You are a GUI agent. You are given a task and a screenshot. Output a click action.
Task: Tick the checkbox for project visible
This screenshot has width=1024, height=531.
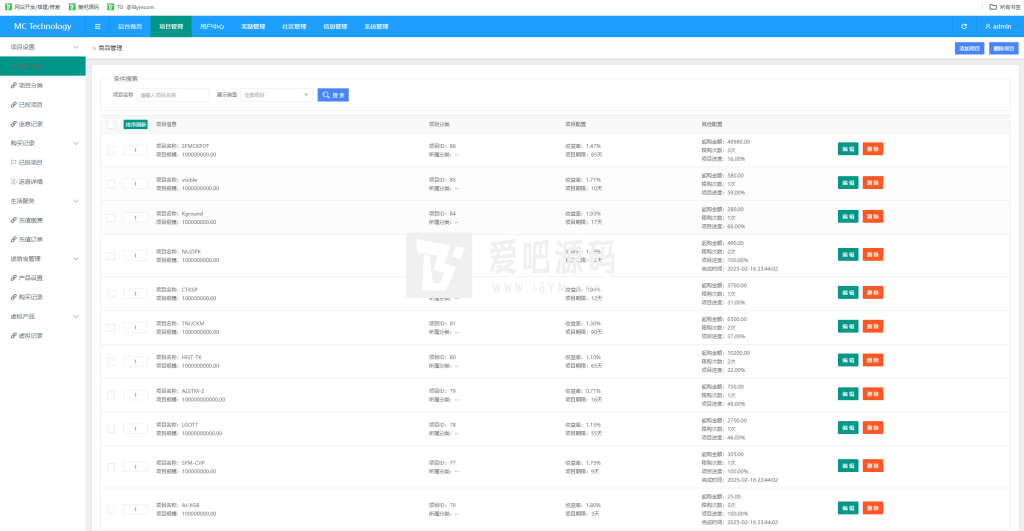pyautogui.click(x=111, y=184)
